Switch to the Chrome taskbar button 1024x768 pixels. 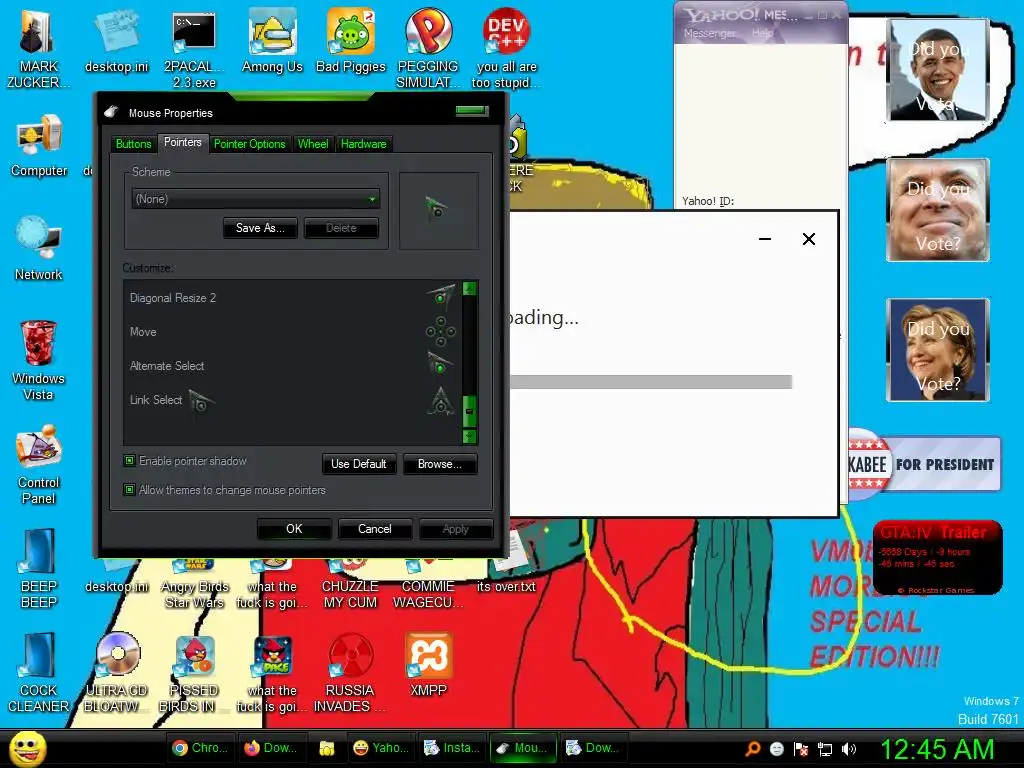[200, 748]
